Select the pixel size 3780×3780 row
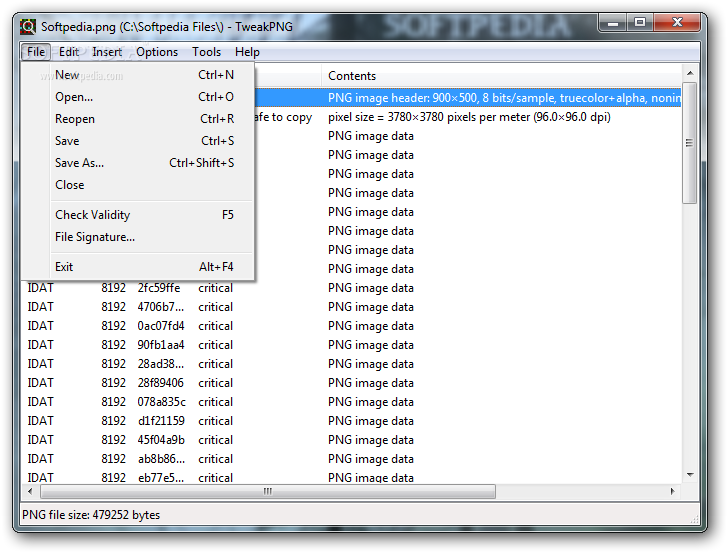Screen dimensions: 728x553 tap(468, 117)
